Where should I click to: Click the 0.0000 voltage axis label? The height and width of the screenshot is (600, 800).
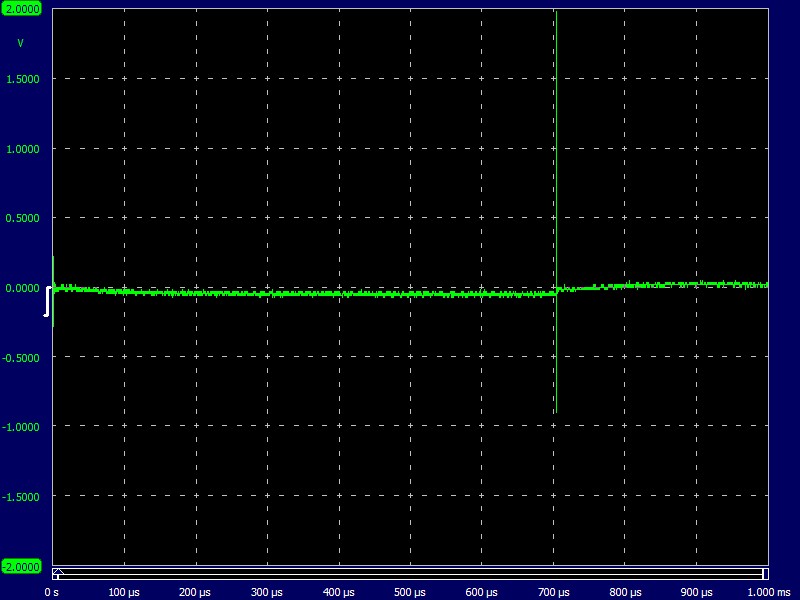(x=22, y=288)
